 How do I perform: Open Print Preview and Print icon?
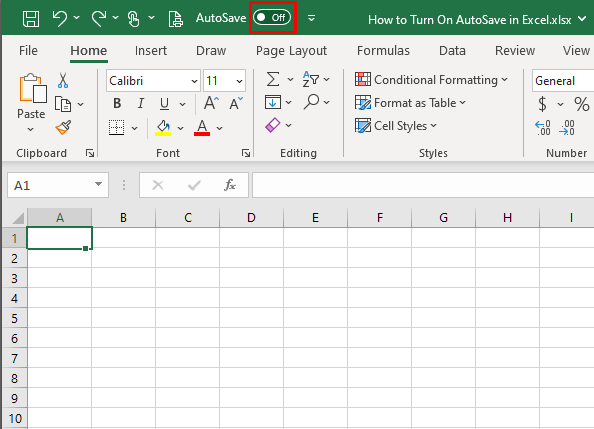175,19
